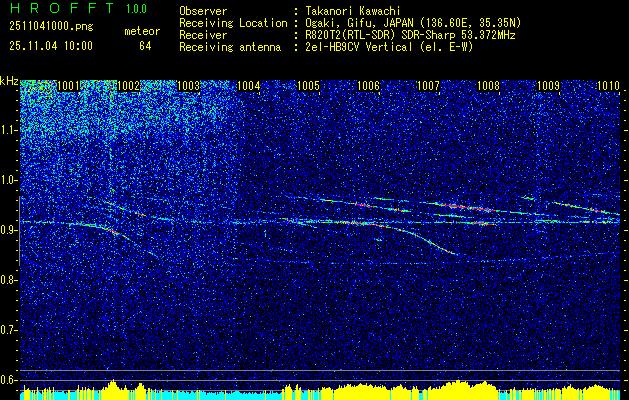This screenshot has width=629, height=400.
Task: Click the 1008 time marker
Action: click(x=489, y=86)
